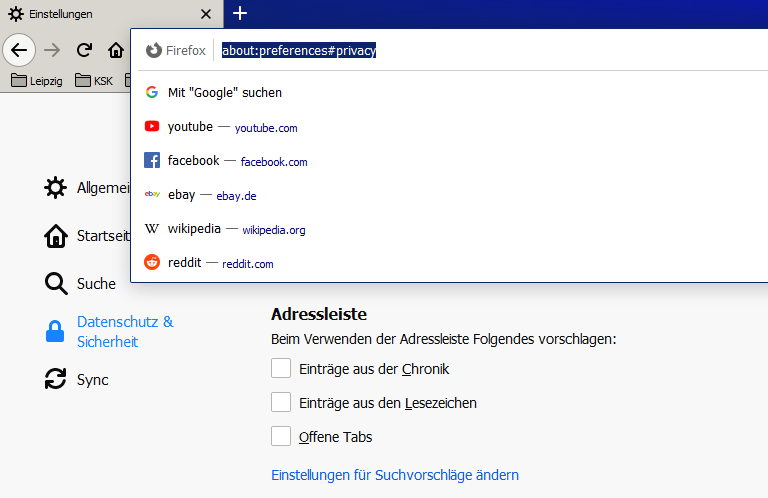Open the Sync settings category
768x498 pixels.
pyautogui.click(x=76, y=379)
